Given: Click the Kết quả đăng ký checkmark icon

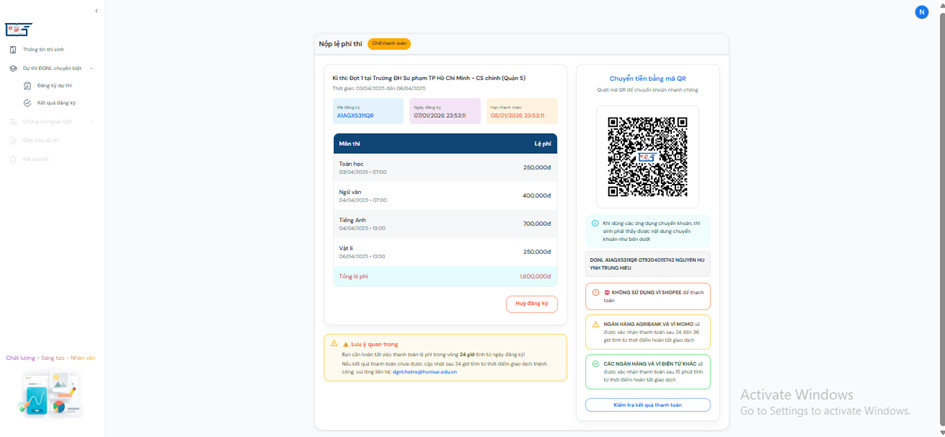Looking at the screenshot, I should click(27, 103).
